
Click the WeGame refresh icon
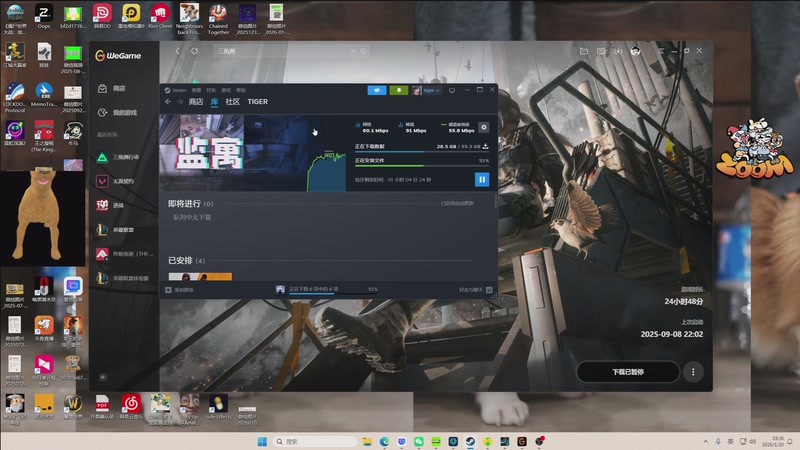194,51
